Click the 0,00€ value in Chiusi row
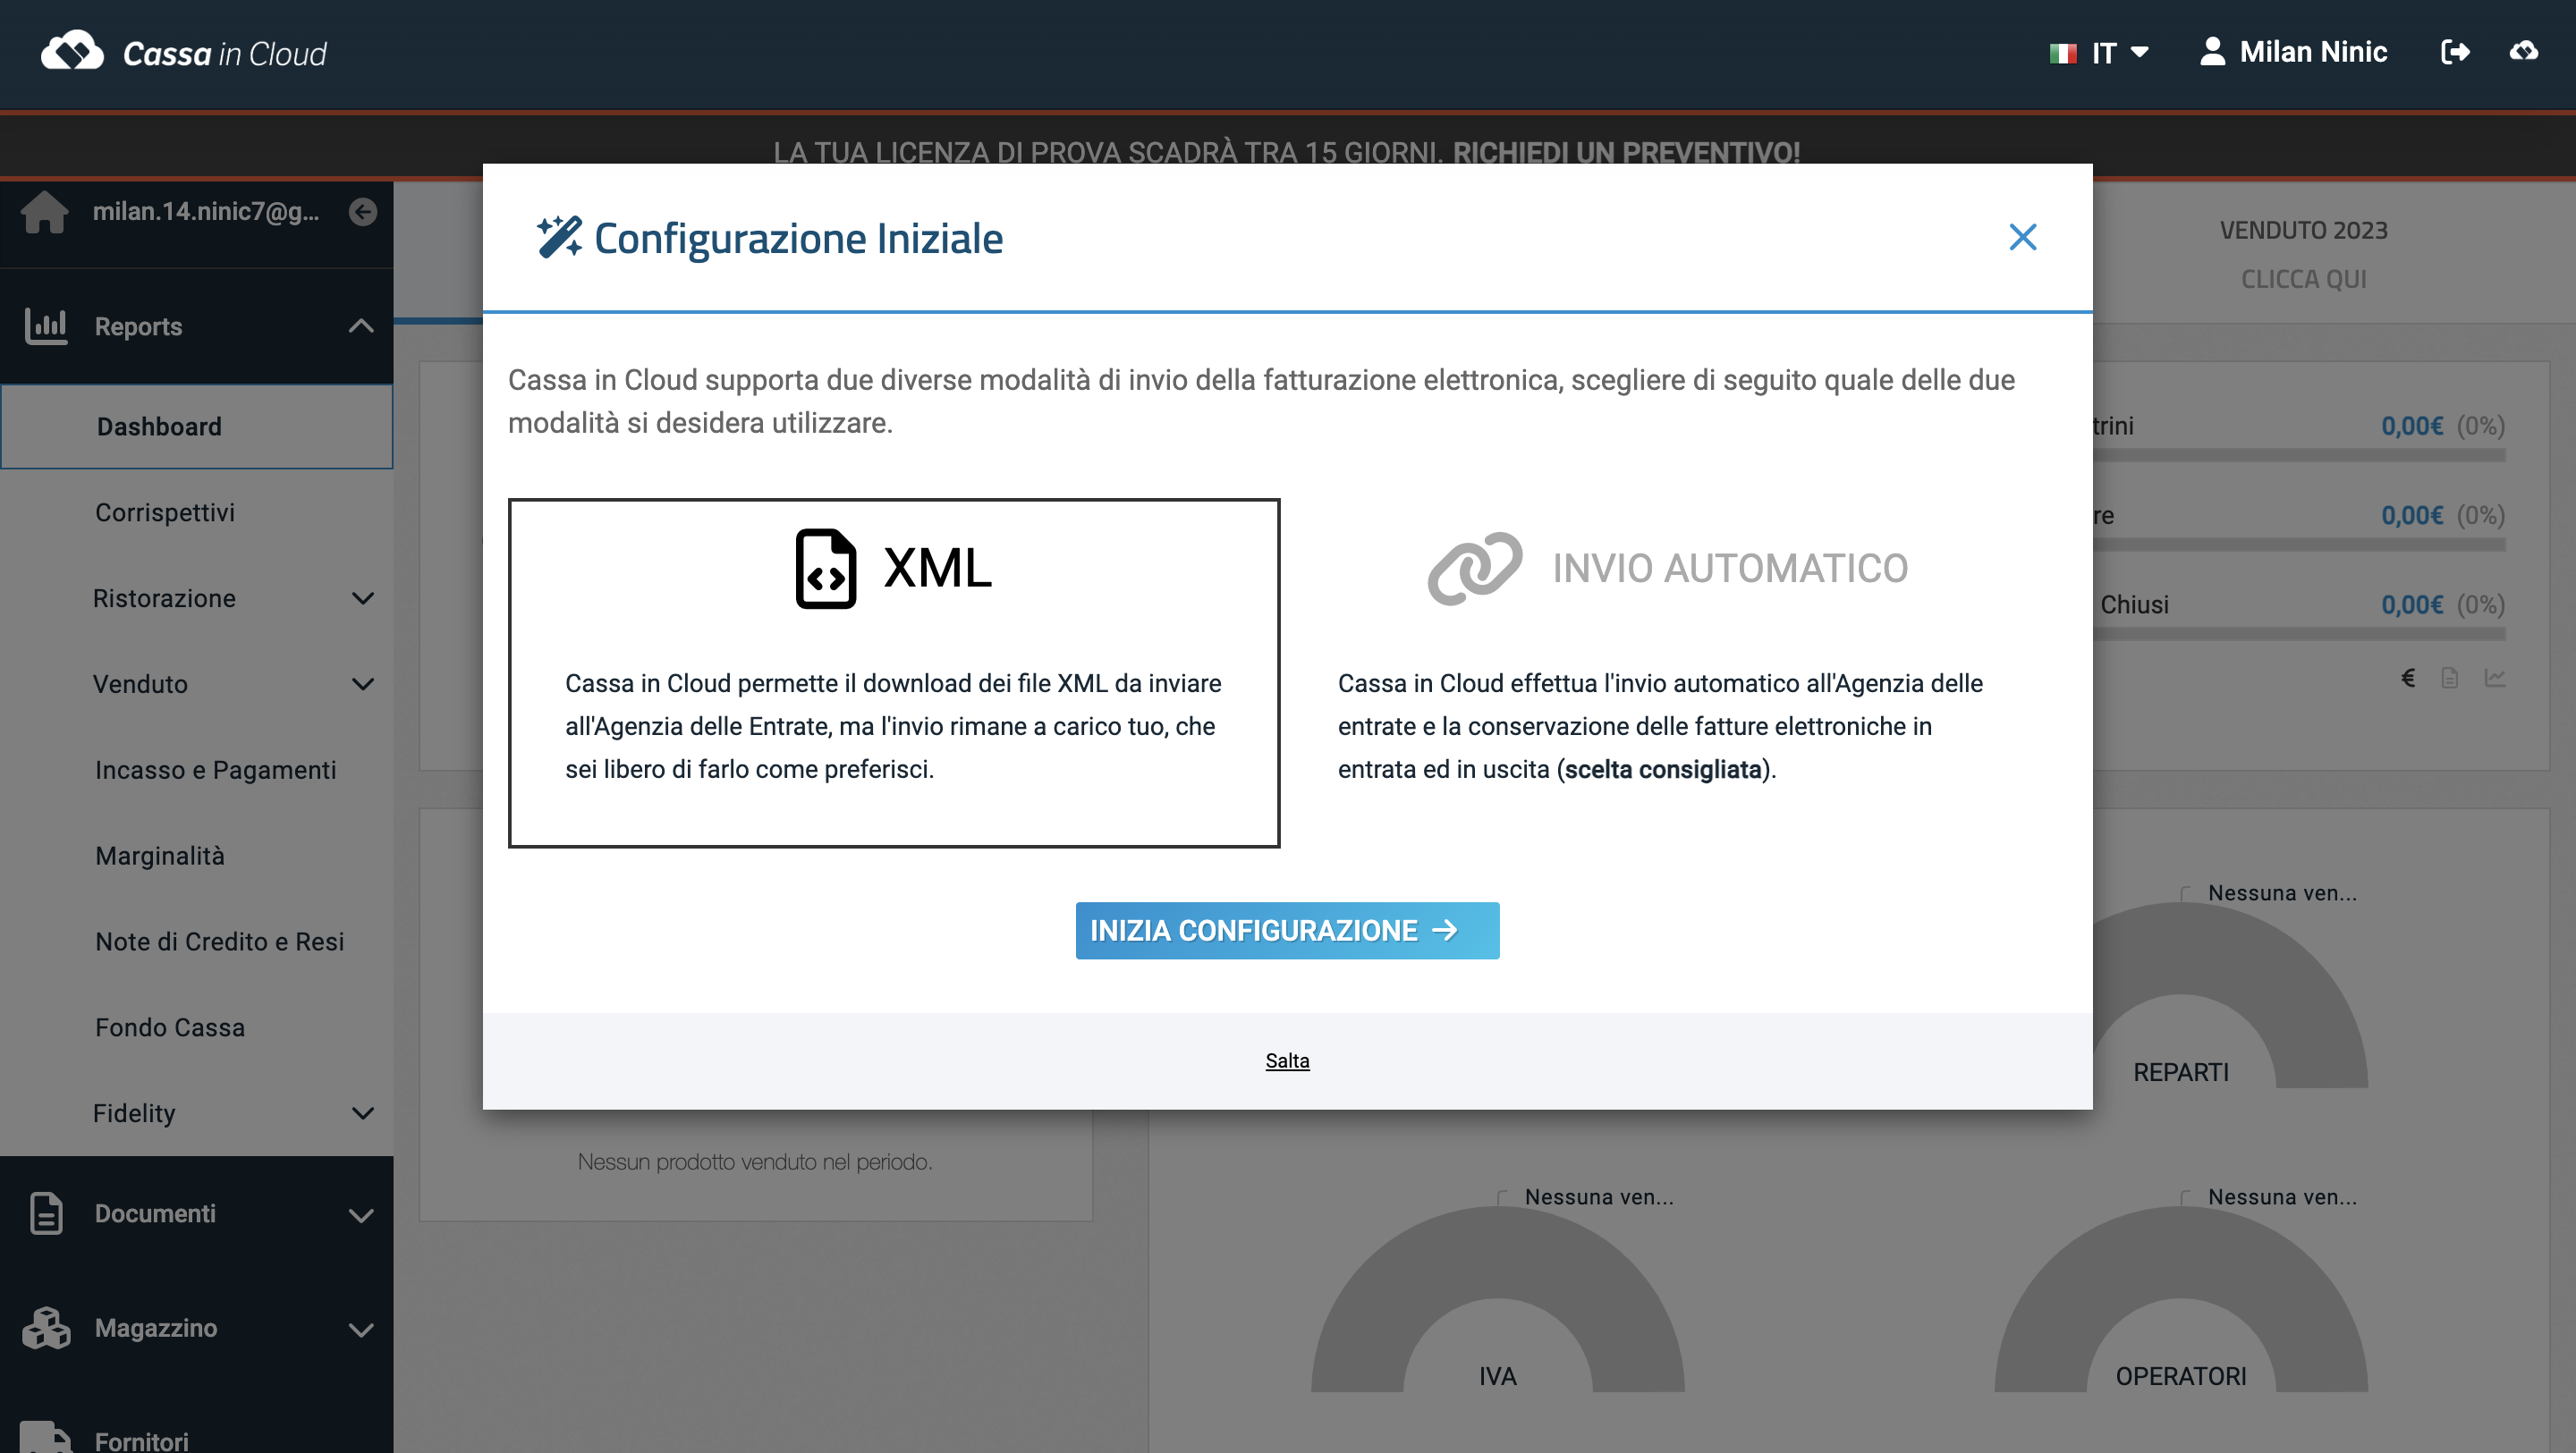 pos(2412,604)
